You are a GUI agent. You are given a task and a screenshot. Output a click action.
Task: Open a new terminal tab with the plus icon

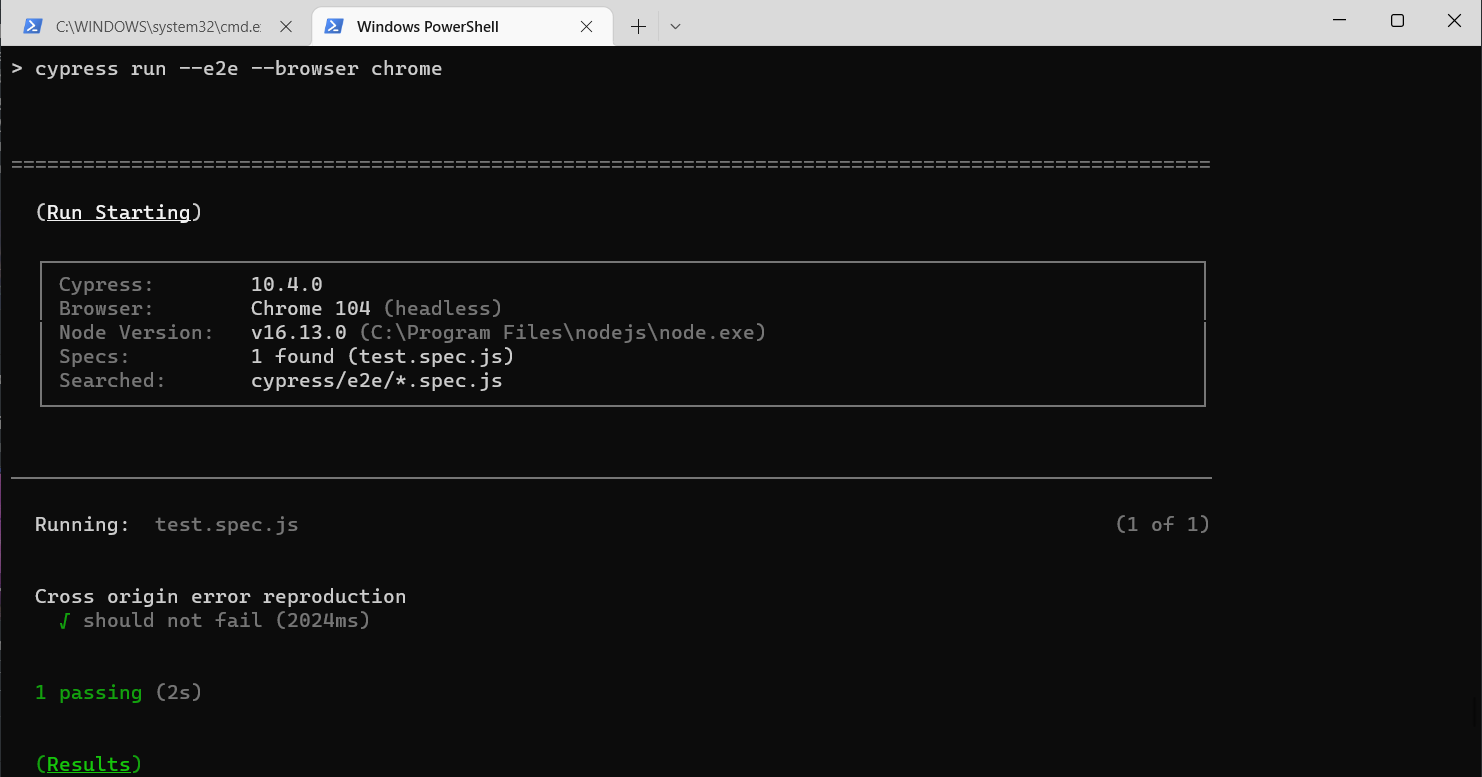coord(637,26)
